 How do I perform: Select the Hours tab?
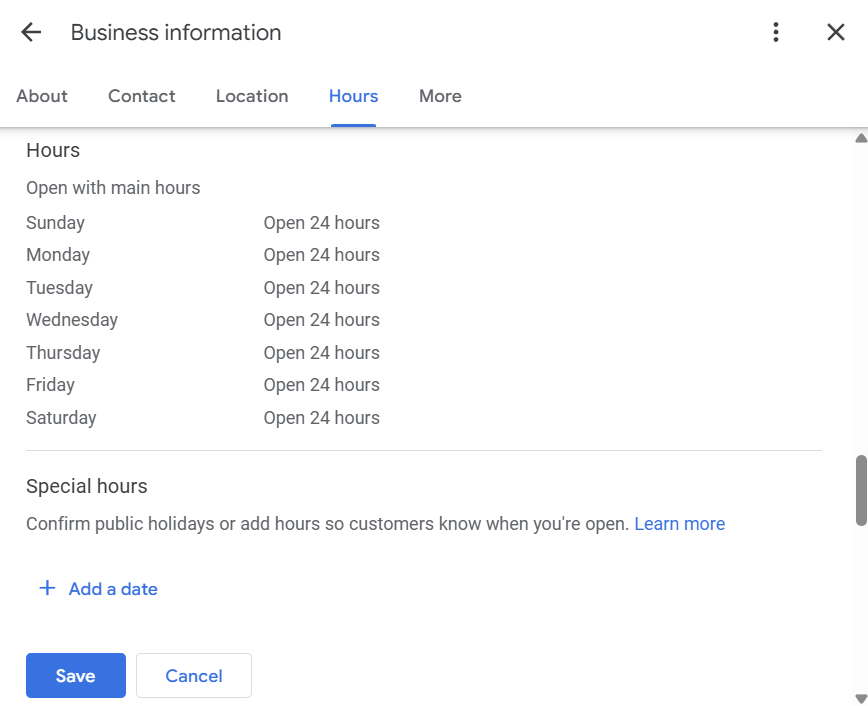coord(352,96)
